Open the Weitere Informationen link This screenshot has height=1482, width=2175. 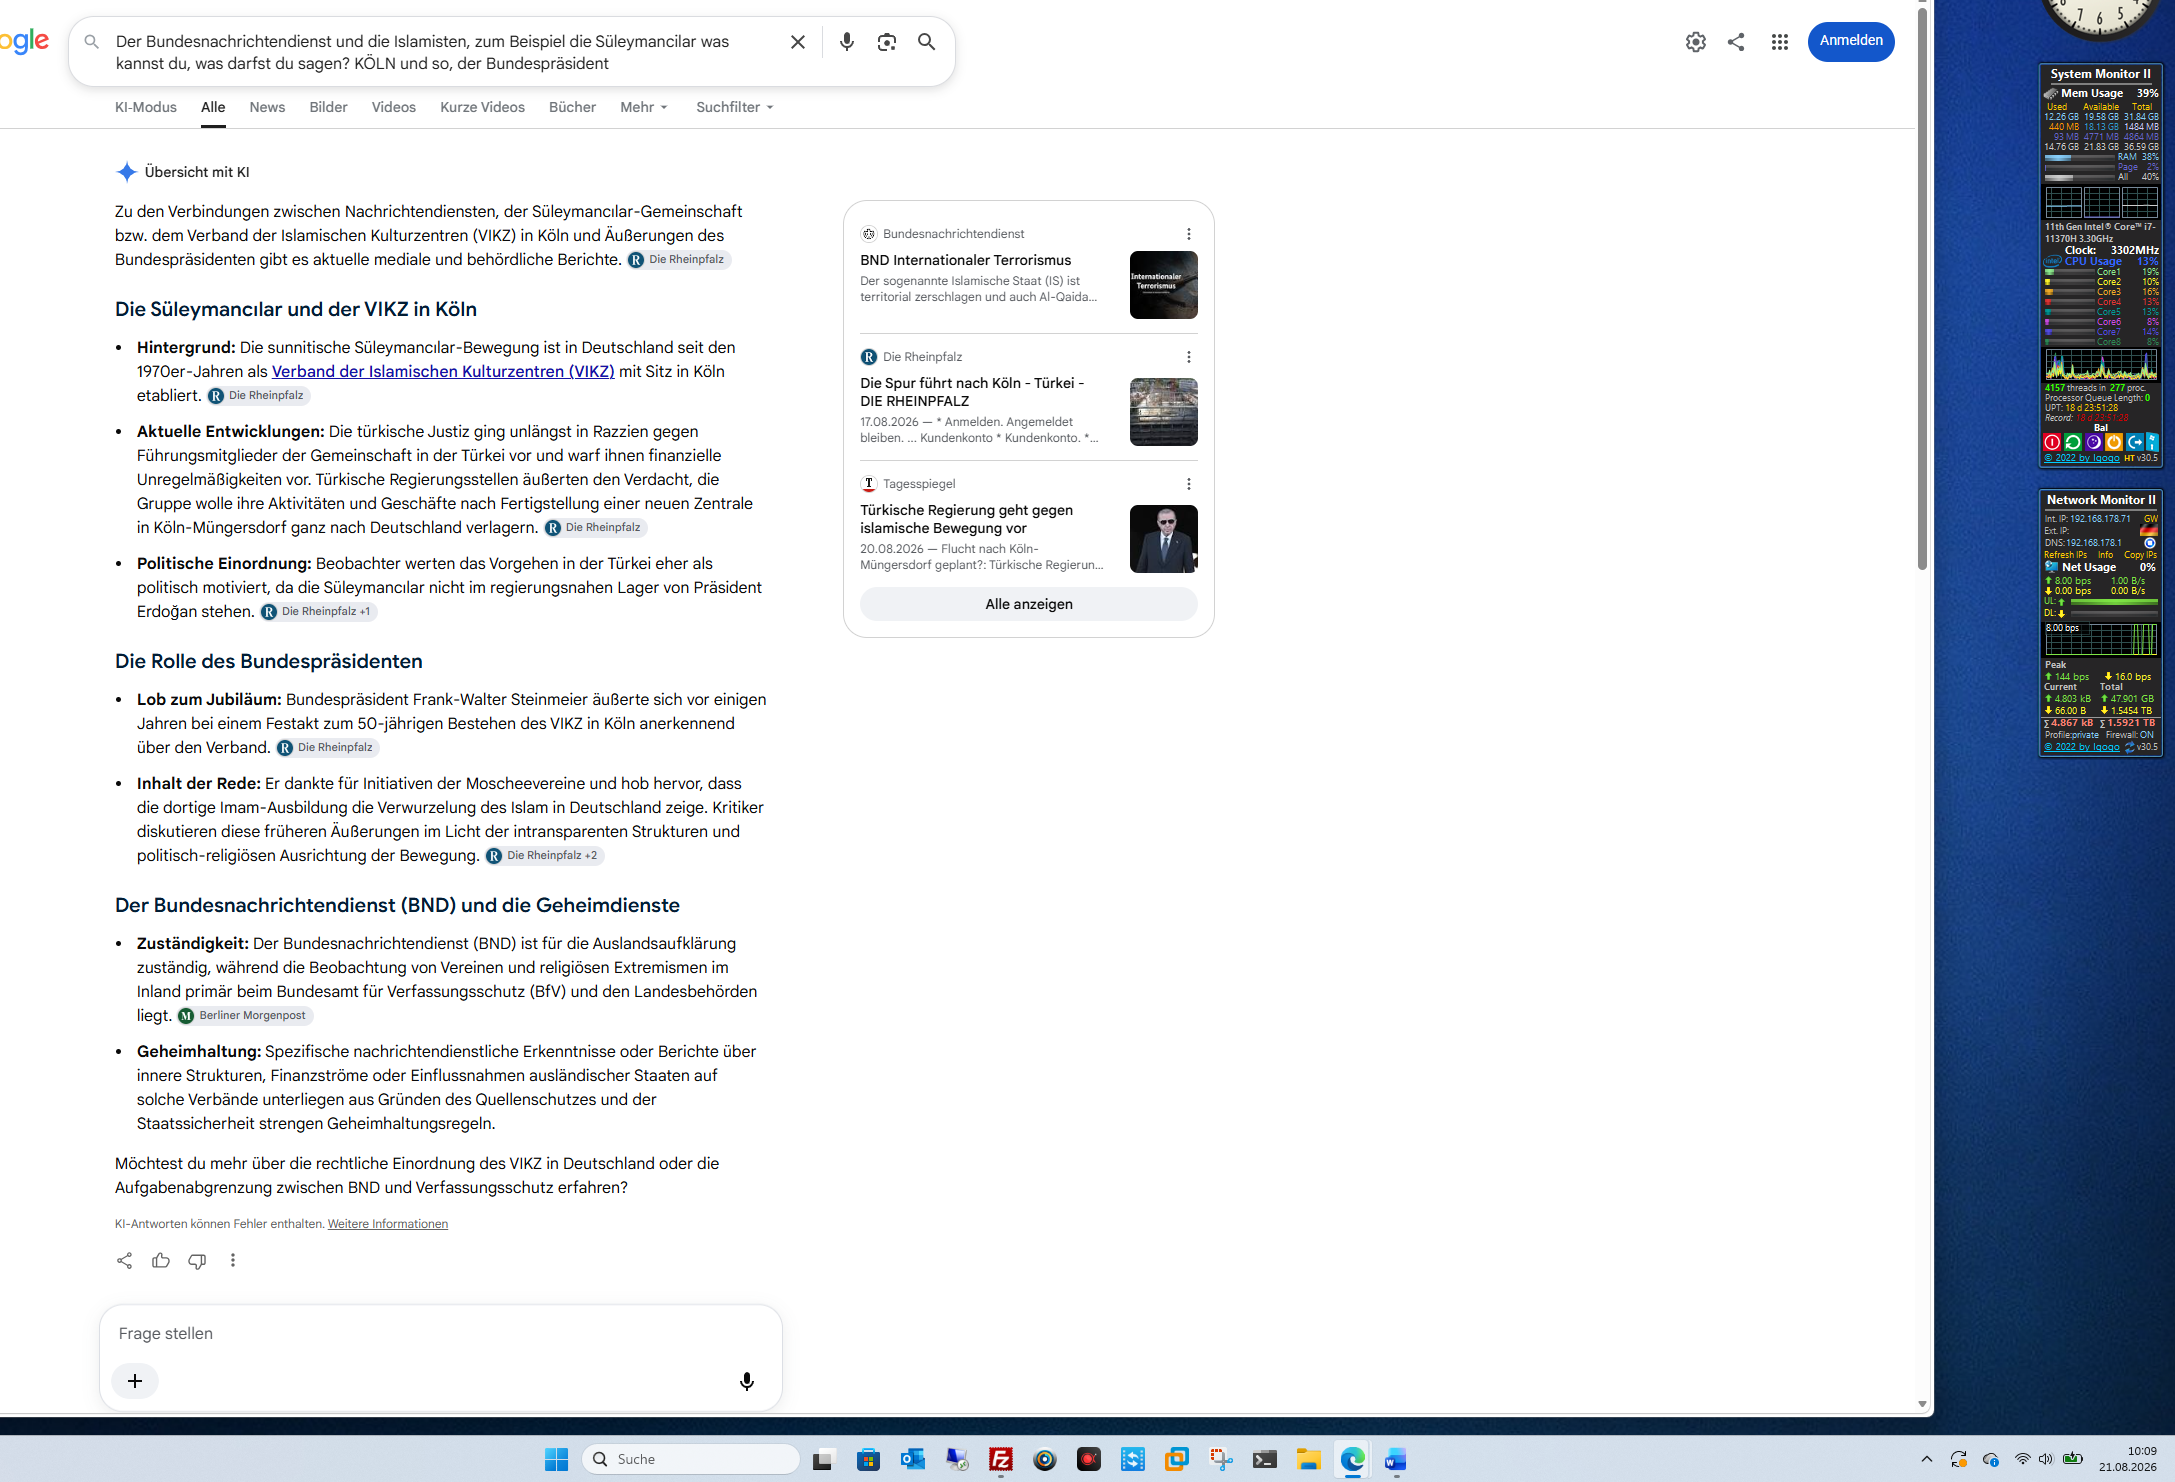point(388,1224)
